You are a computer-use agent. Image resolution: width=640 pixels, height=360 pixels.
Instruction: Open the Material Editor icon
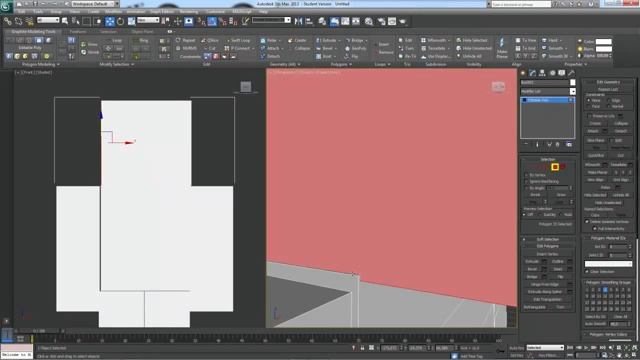(369, 21)
